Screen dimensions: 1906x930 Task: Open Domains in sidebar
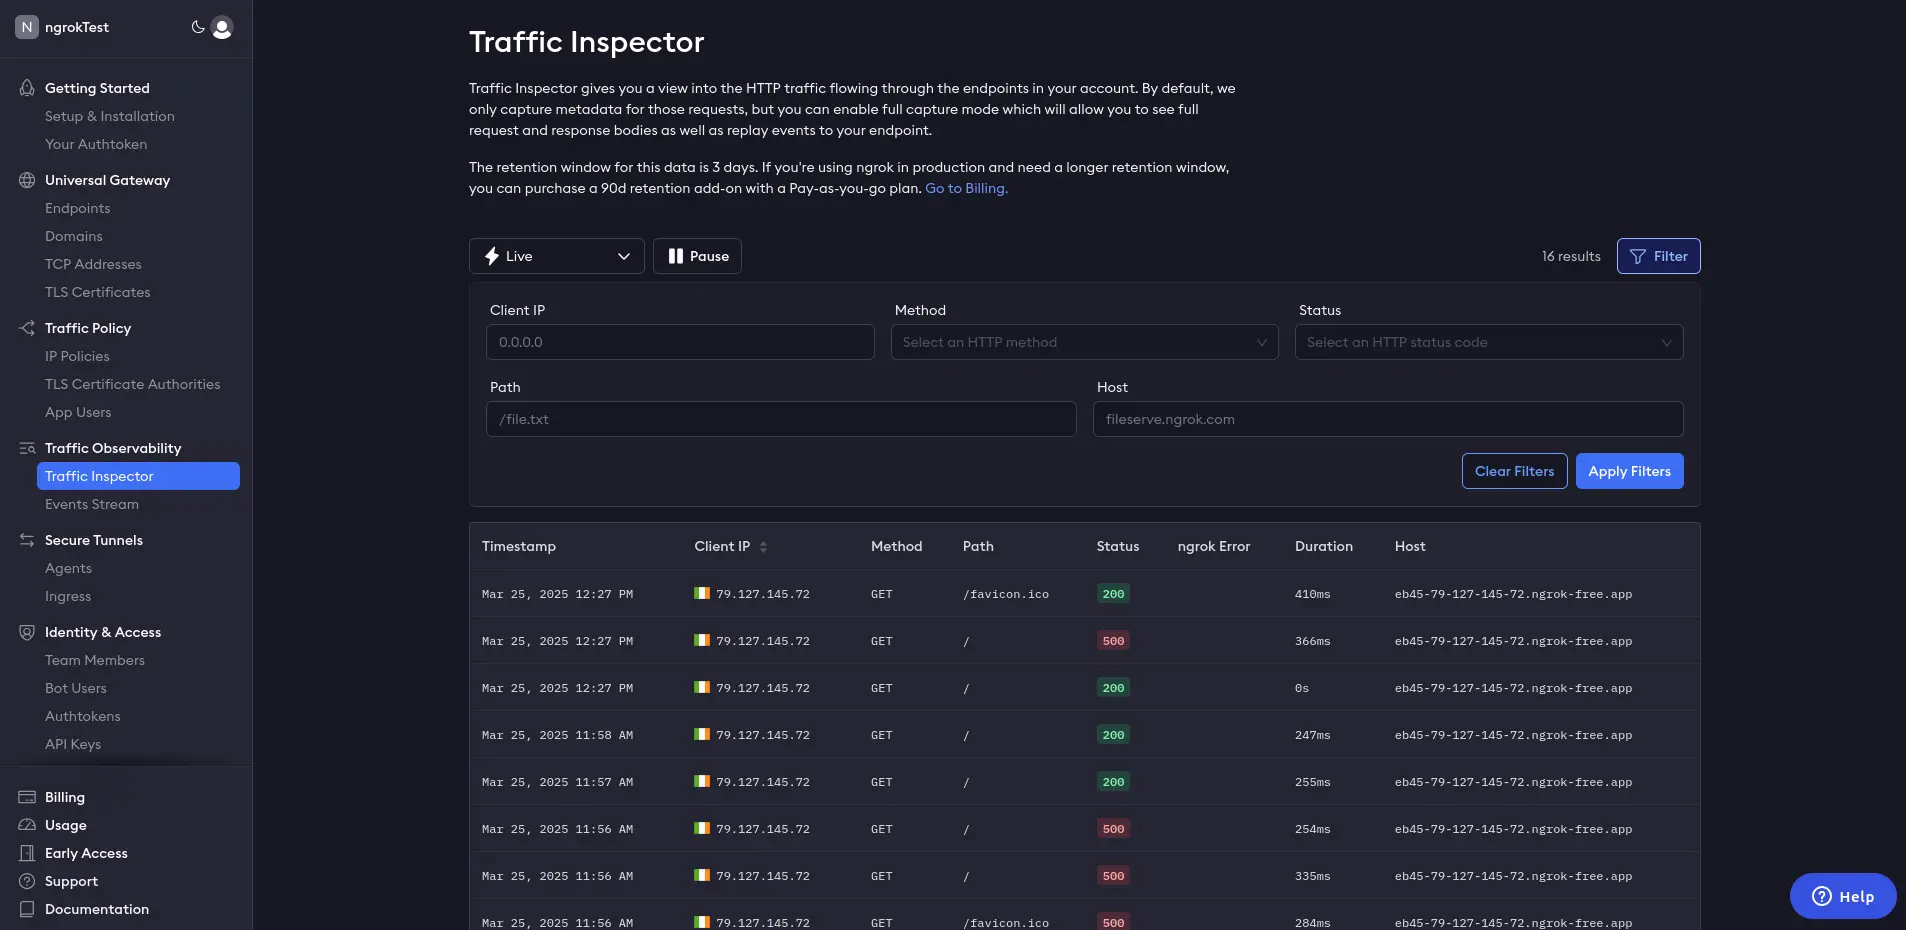click(74, 236)
